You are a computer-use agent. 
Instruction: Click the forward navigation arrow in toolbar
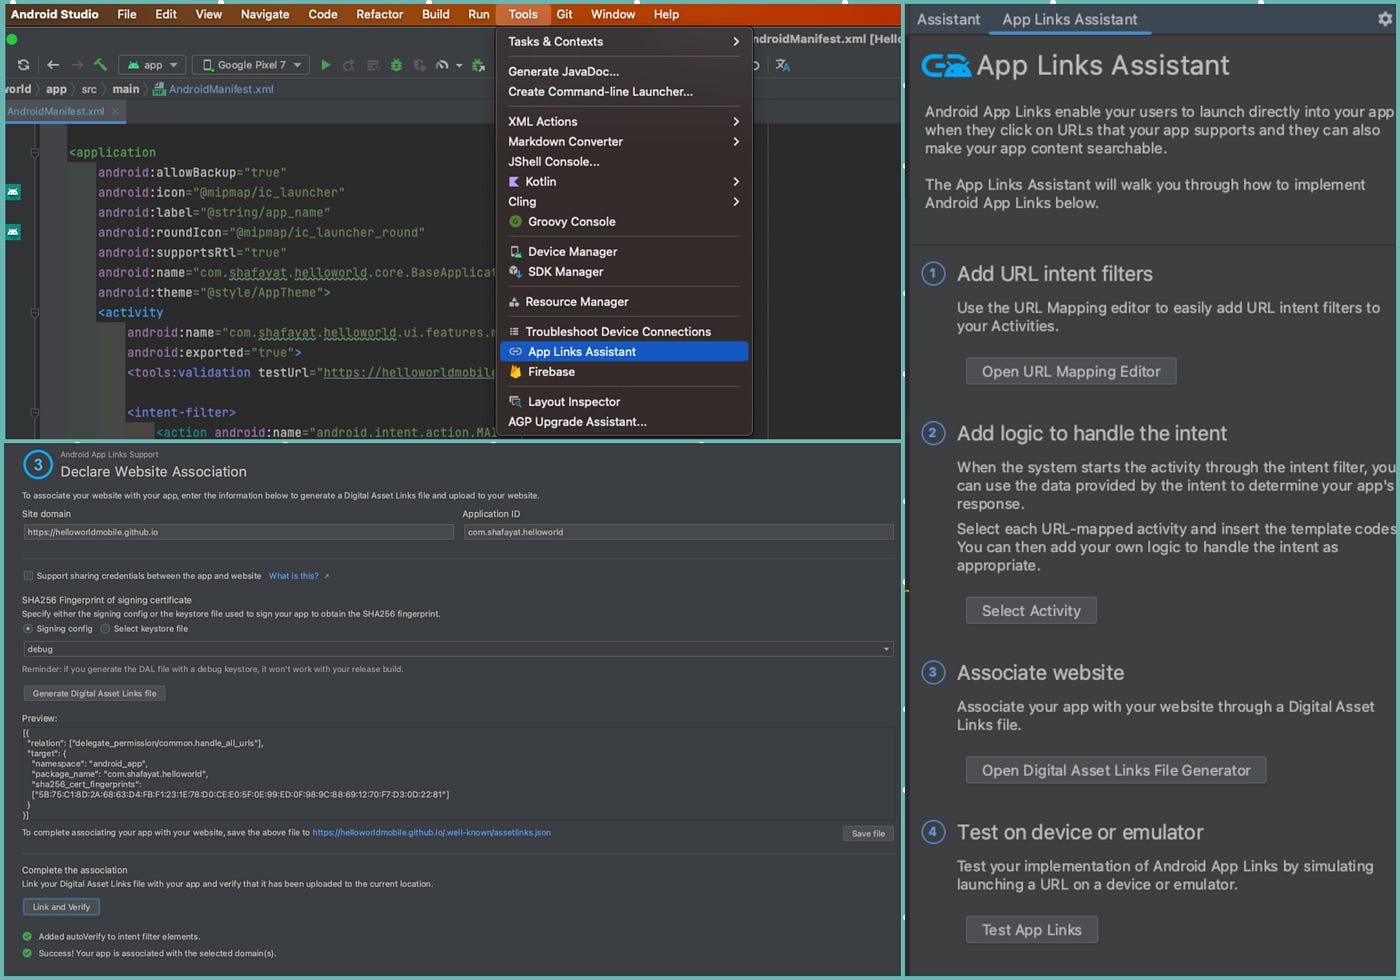tap(77, 65)
